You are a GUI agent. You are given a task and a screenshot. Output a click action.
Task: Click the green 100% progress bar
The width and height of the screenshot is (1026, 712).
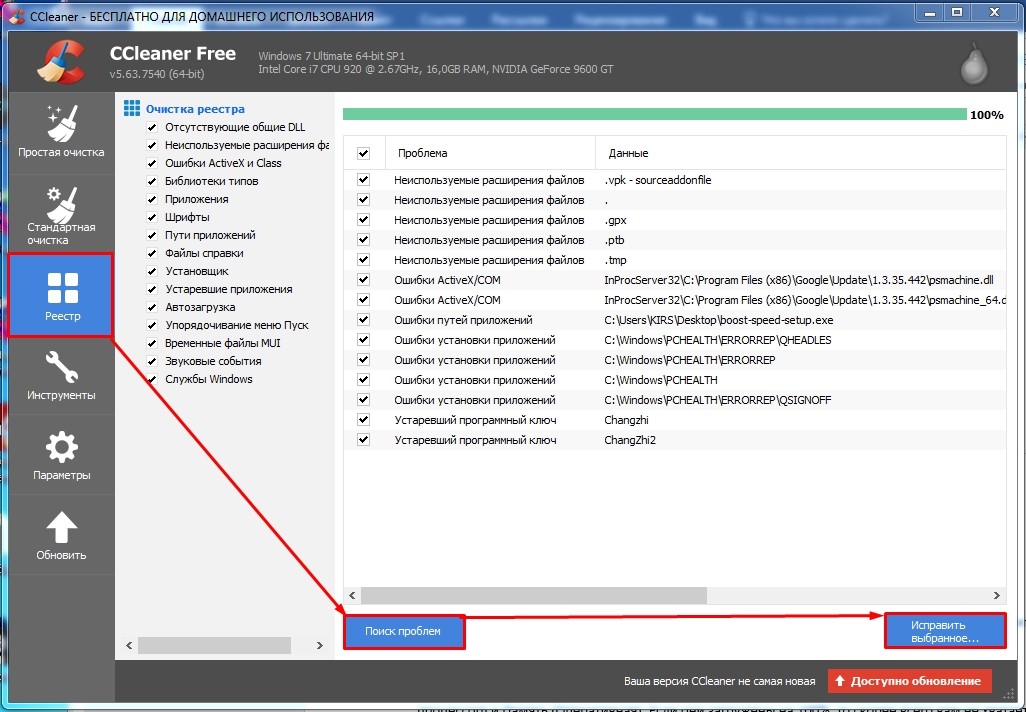(x=654, y=115)
